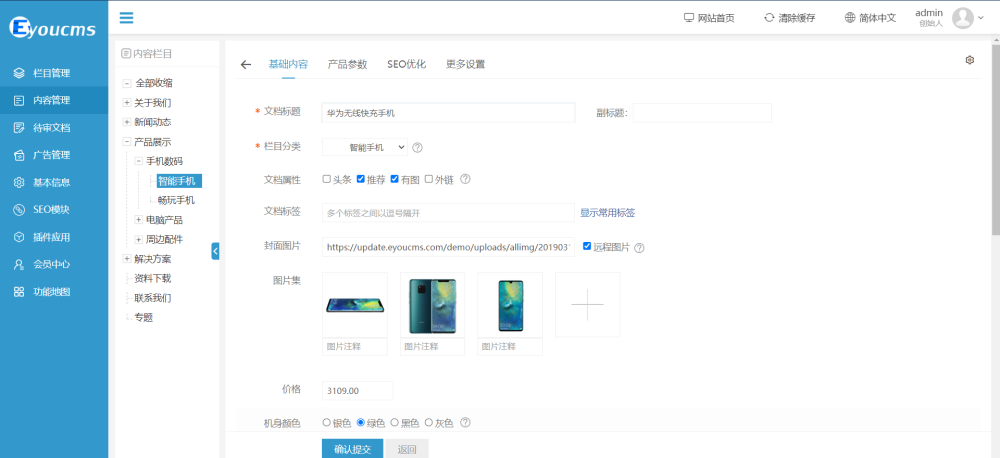Expand the 关于我们 tree node
The image size is (1000, 458).
coord(127,103)
